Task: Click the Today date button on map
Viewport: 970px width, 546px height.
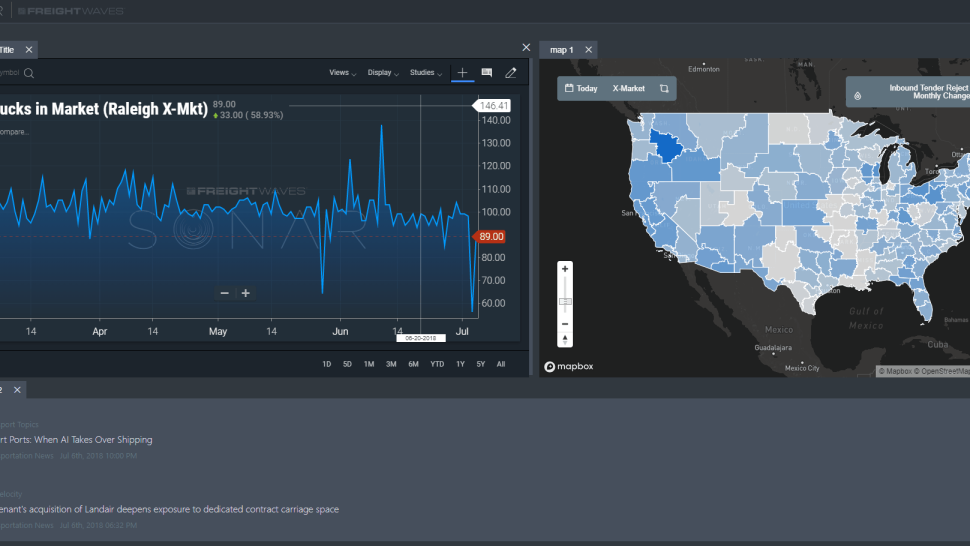Action: point(581,88)
